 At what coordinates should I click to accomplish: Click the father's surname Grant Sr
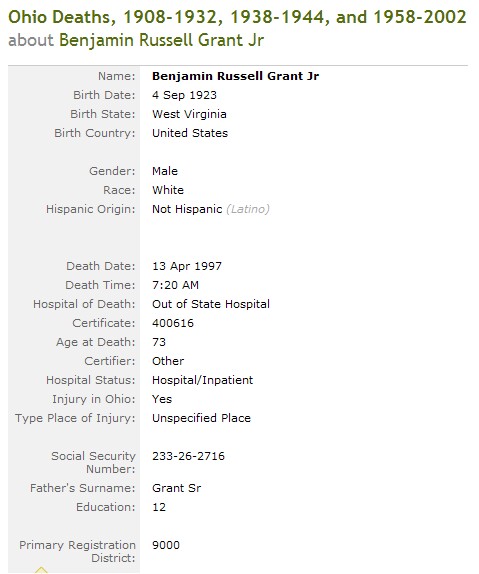177,488
